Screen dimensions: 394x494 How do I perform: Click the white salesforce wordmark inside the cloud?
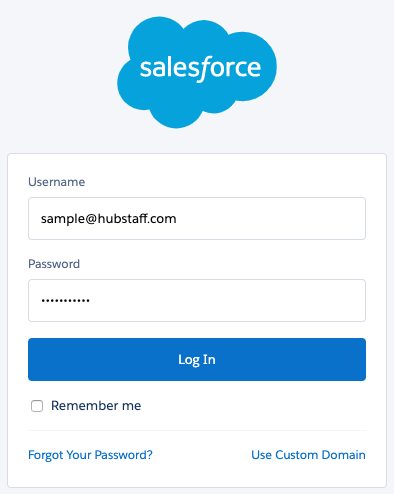200,69
